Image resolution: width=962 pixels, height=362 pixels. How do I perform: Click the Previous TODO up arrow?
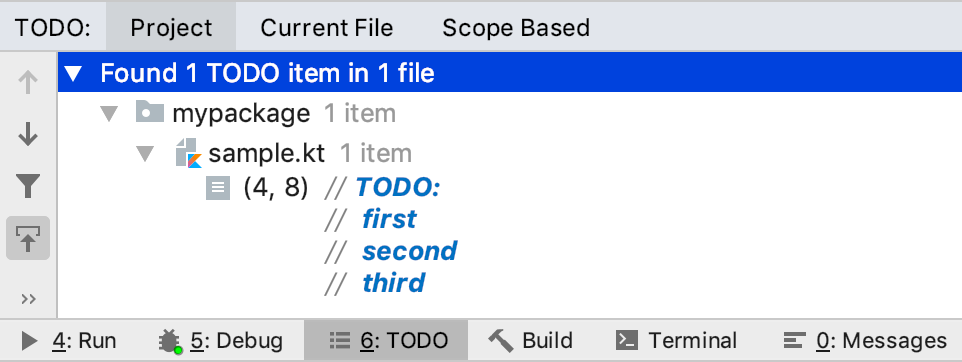click(28, 82)
